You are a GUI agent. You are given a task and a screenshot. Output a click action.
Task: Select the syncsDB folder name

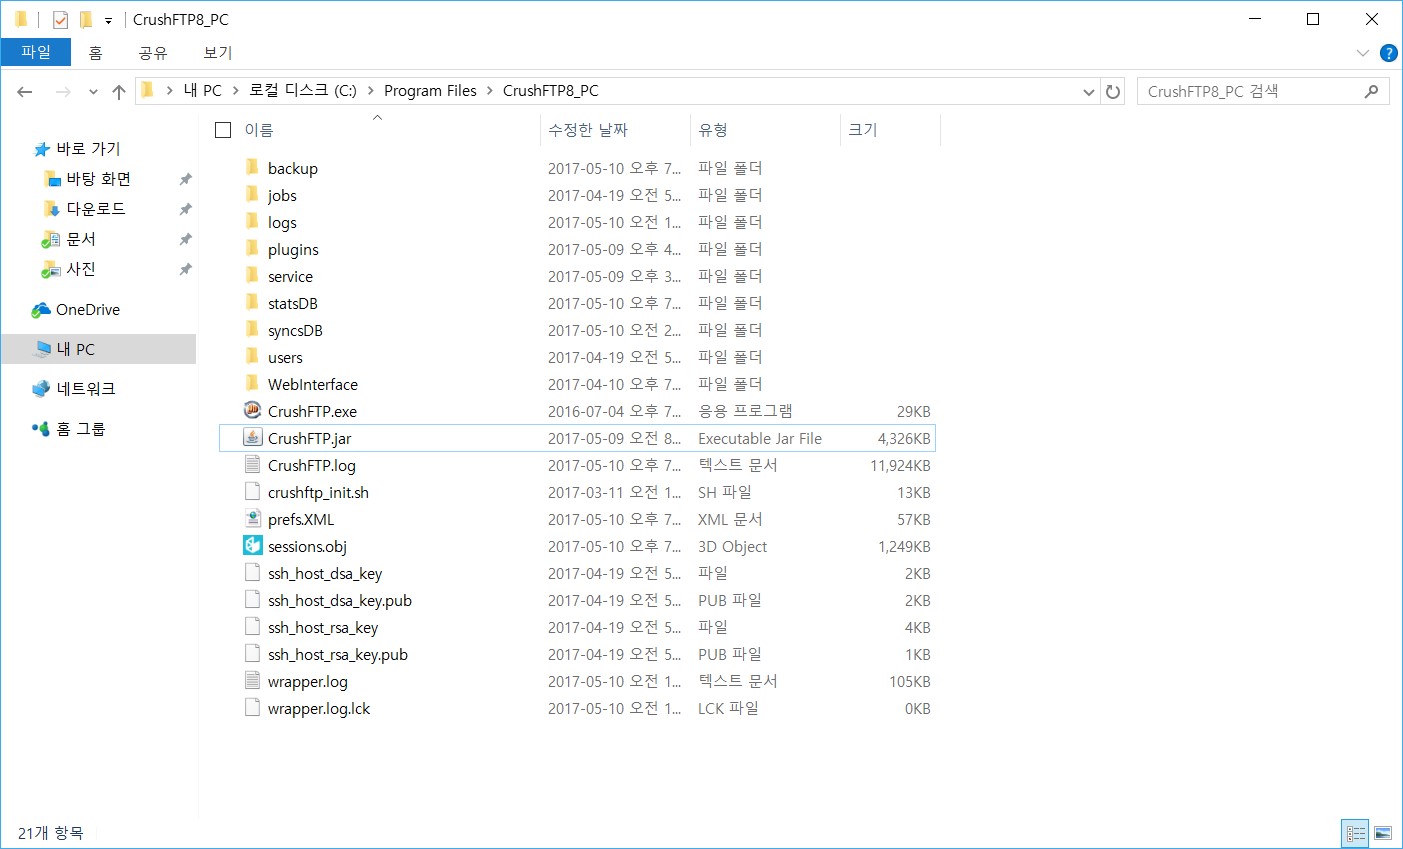pyautogui.click(x=295, y=331)
